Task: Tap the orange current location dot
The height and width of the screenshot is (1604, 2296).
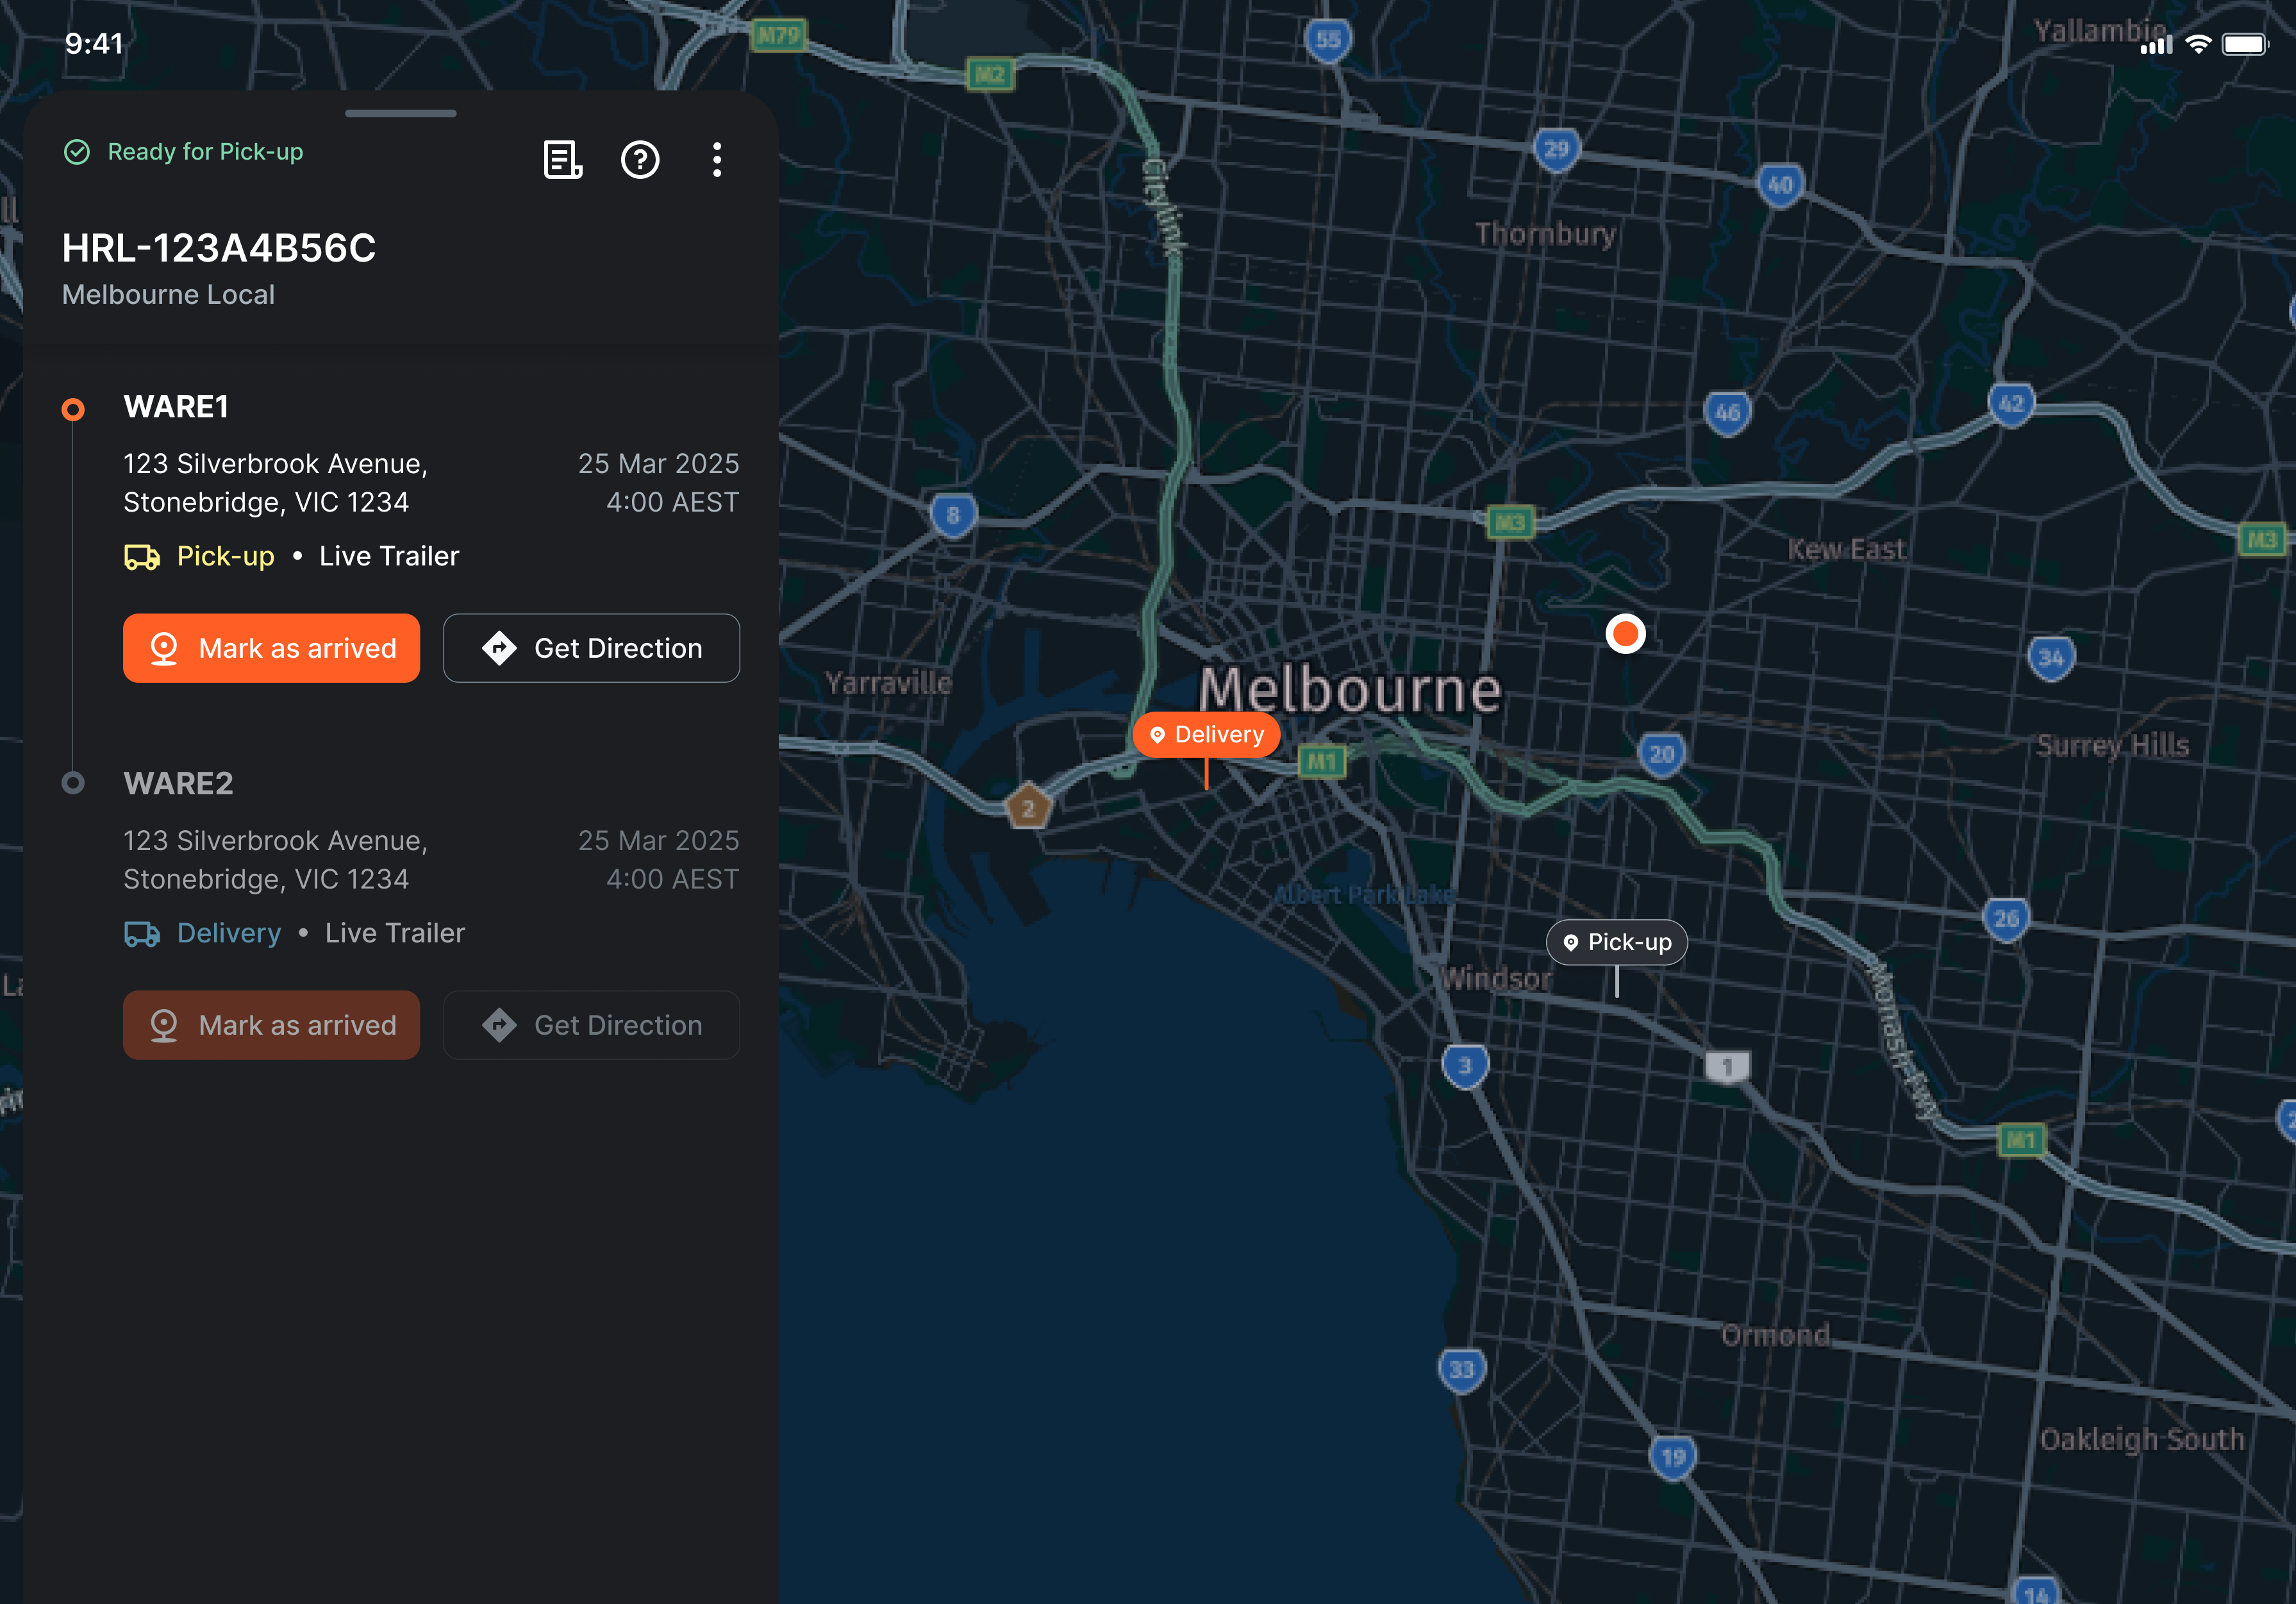Action: tap(1625, 634)
